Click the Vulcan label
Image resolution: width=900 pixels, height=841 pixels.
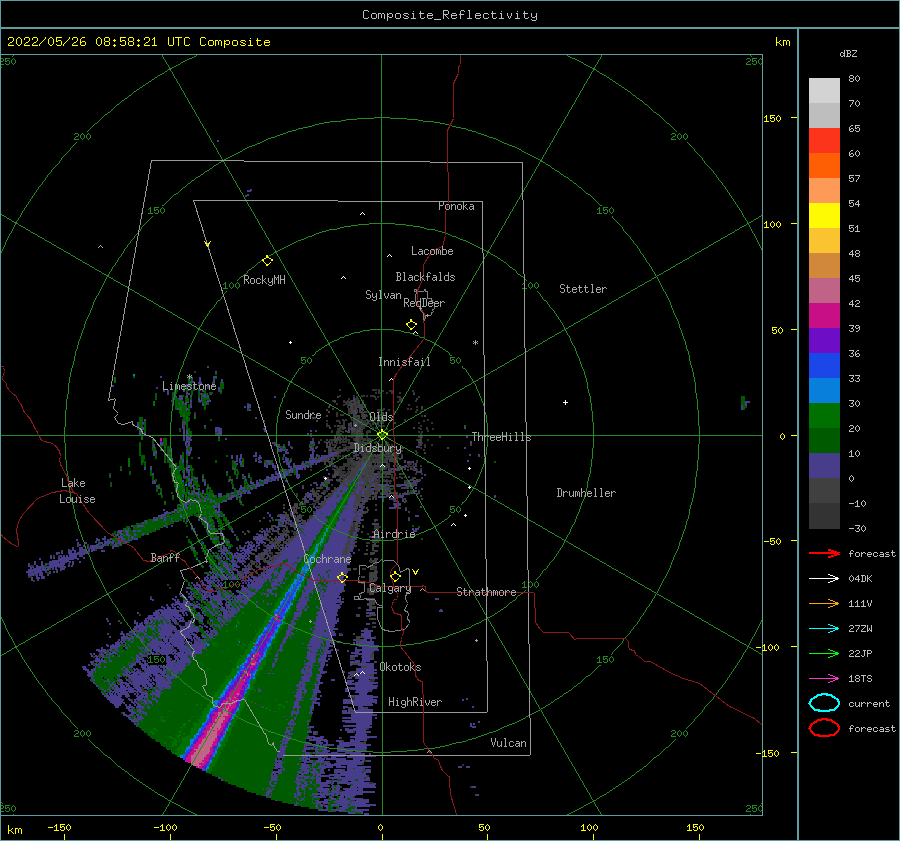pos(508,743)
